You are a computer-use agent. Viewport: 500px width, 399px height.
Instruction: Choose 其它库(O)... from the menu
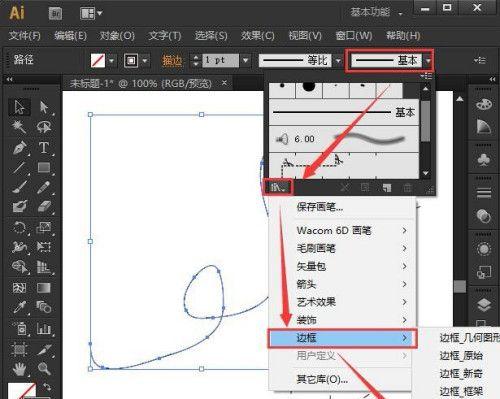point(322,379)
